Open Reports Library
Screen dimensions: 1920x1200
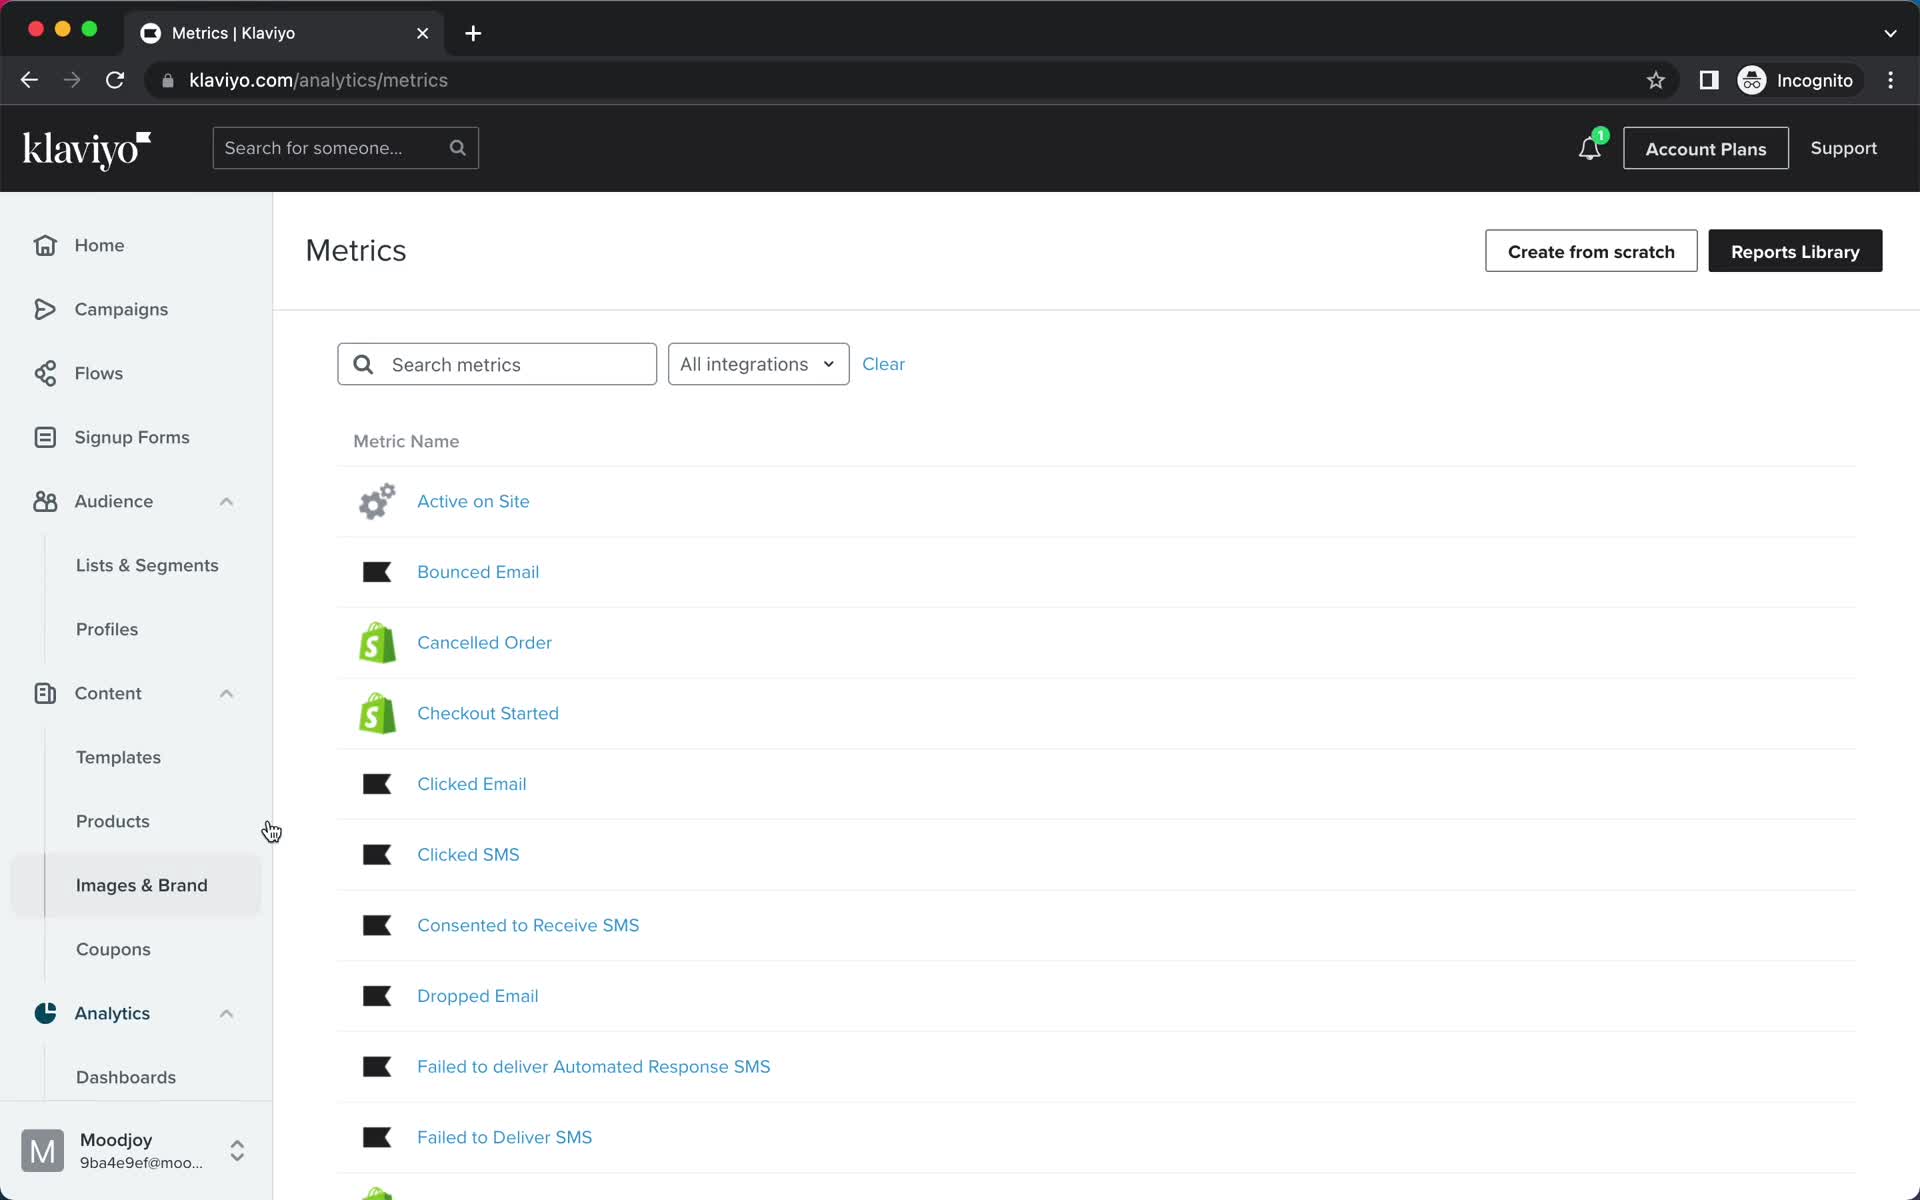click(x=1796, y=250)
